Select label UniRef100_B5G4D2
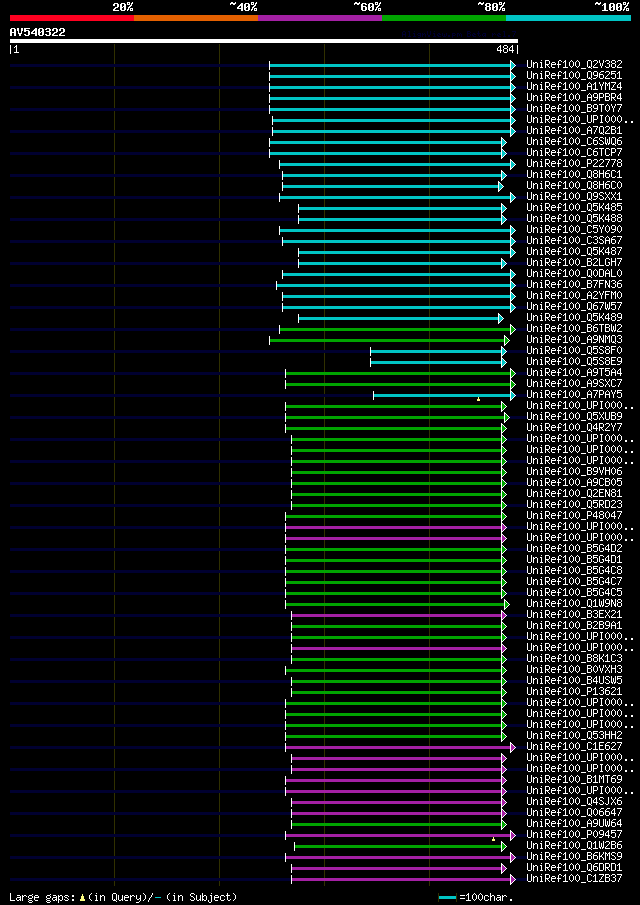 pyautogui.click(x=574, y=548)
